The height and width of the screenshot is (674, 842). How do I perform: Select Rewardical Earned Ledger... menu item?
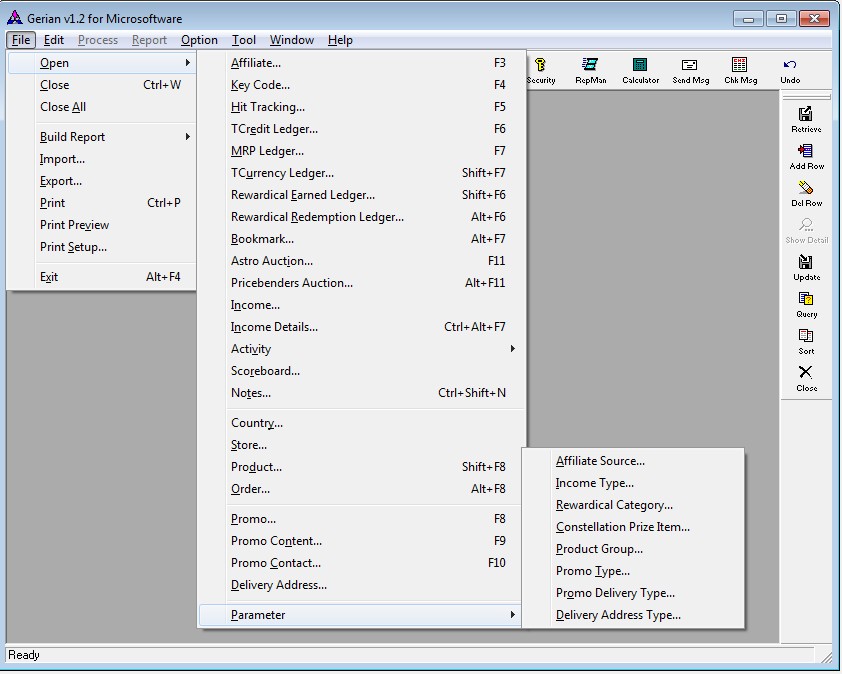pos(303,195)
